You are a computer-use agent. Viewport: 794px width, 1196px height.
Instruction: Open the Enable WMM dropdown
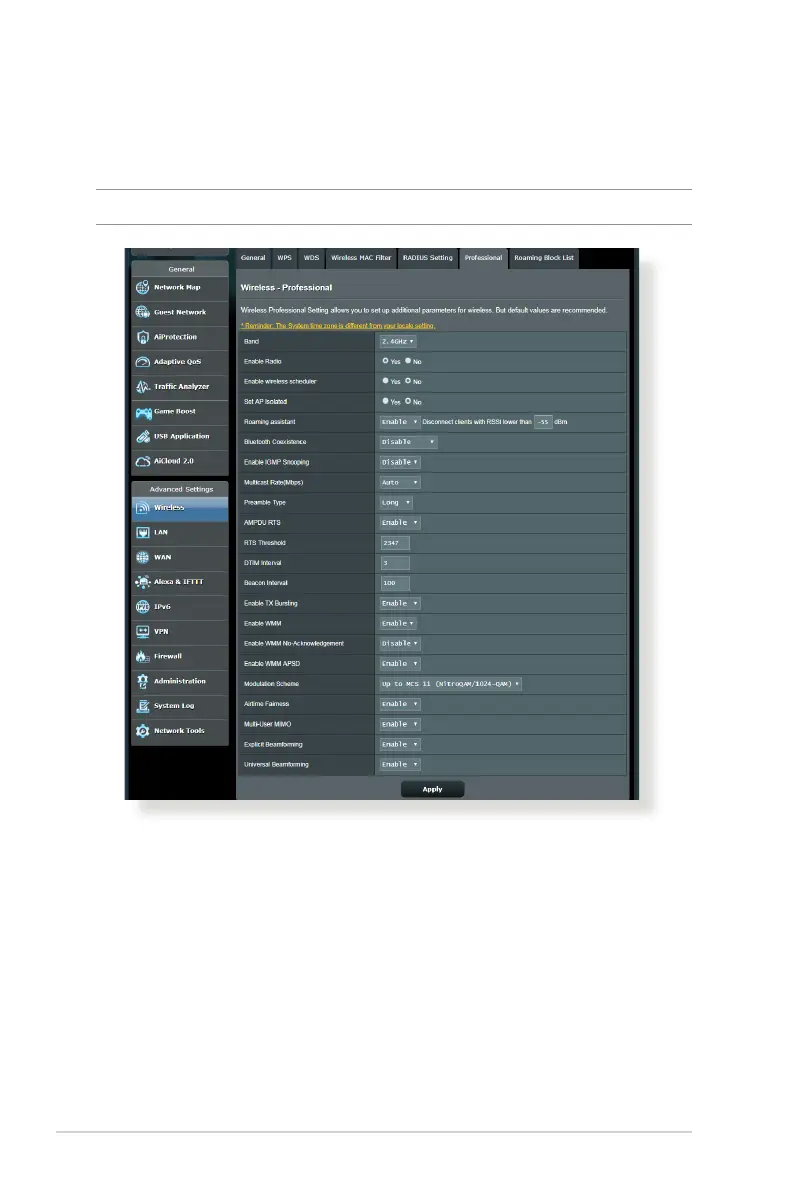click(398, 623)
